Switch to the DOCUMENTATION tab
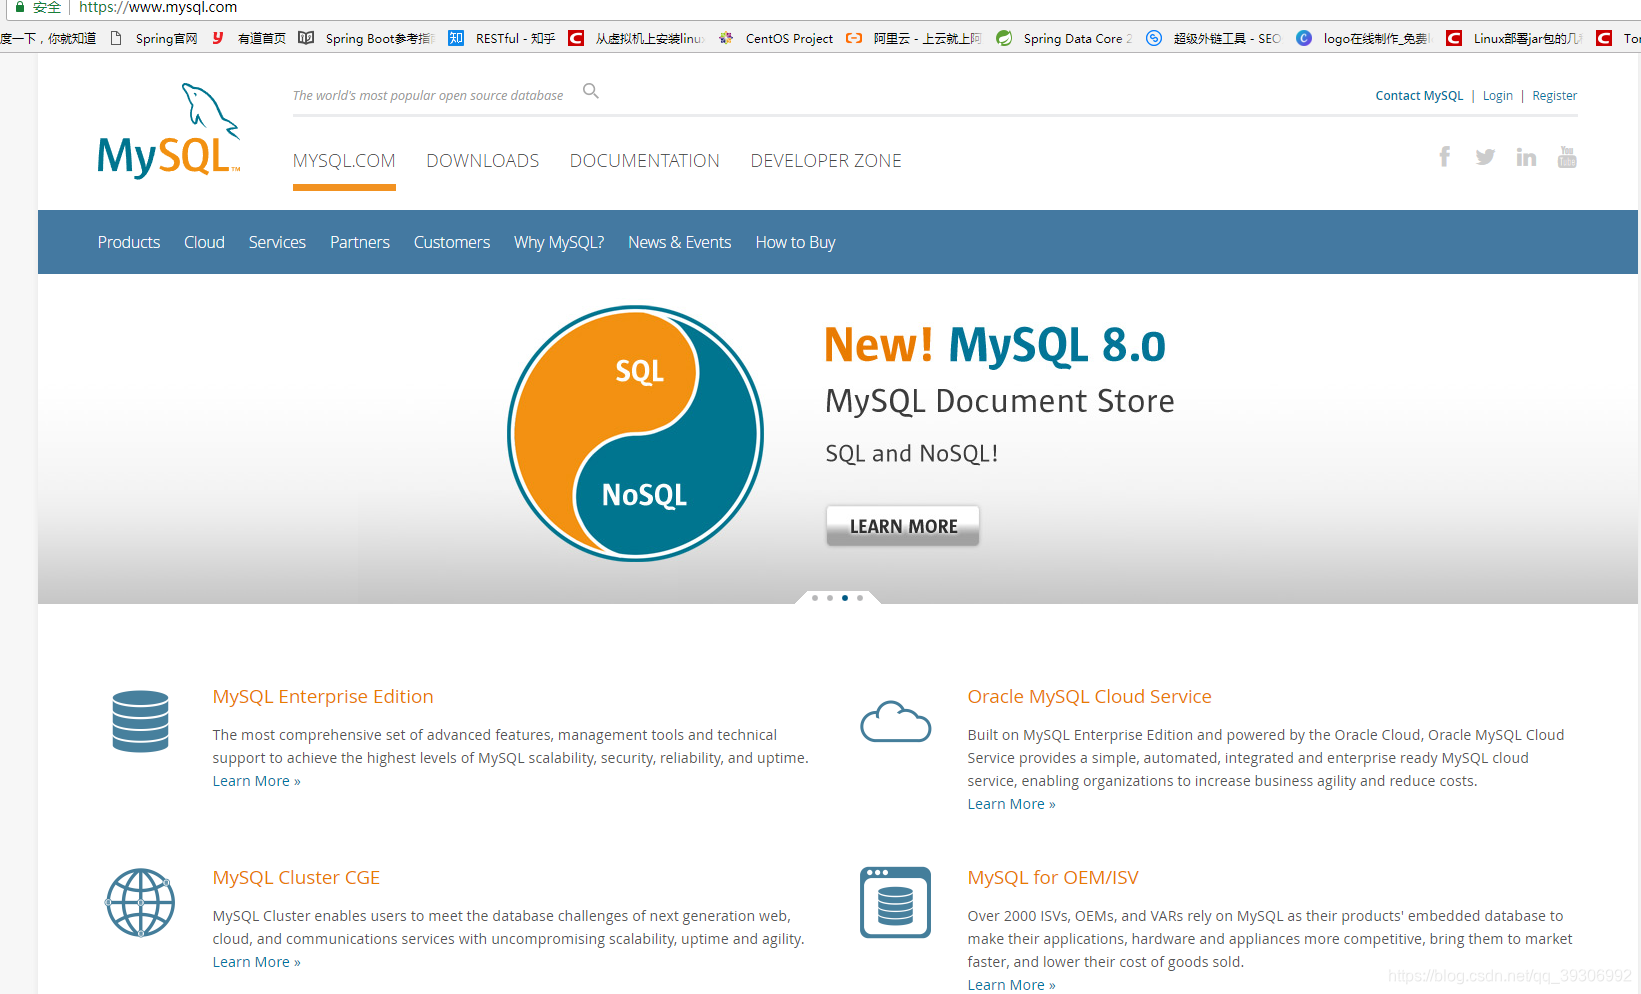The height and width of the screenshot is (994, 1641). 645,161
